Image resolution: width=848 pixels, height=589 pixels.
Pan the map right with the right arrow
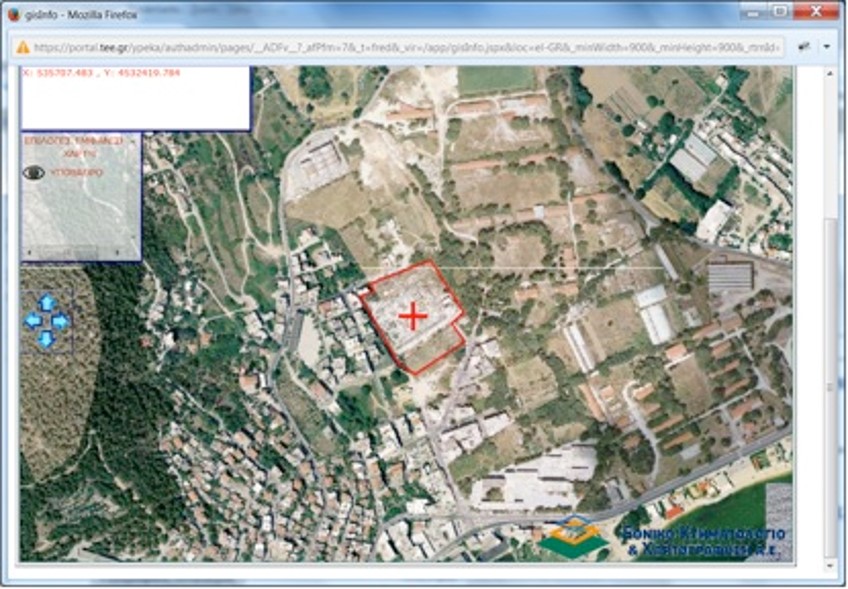[x=61, y=321]
